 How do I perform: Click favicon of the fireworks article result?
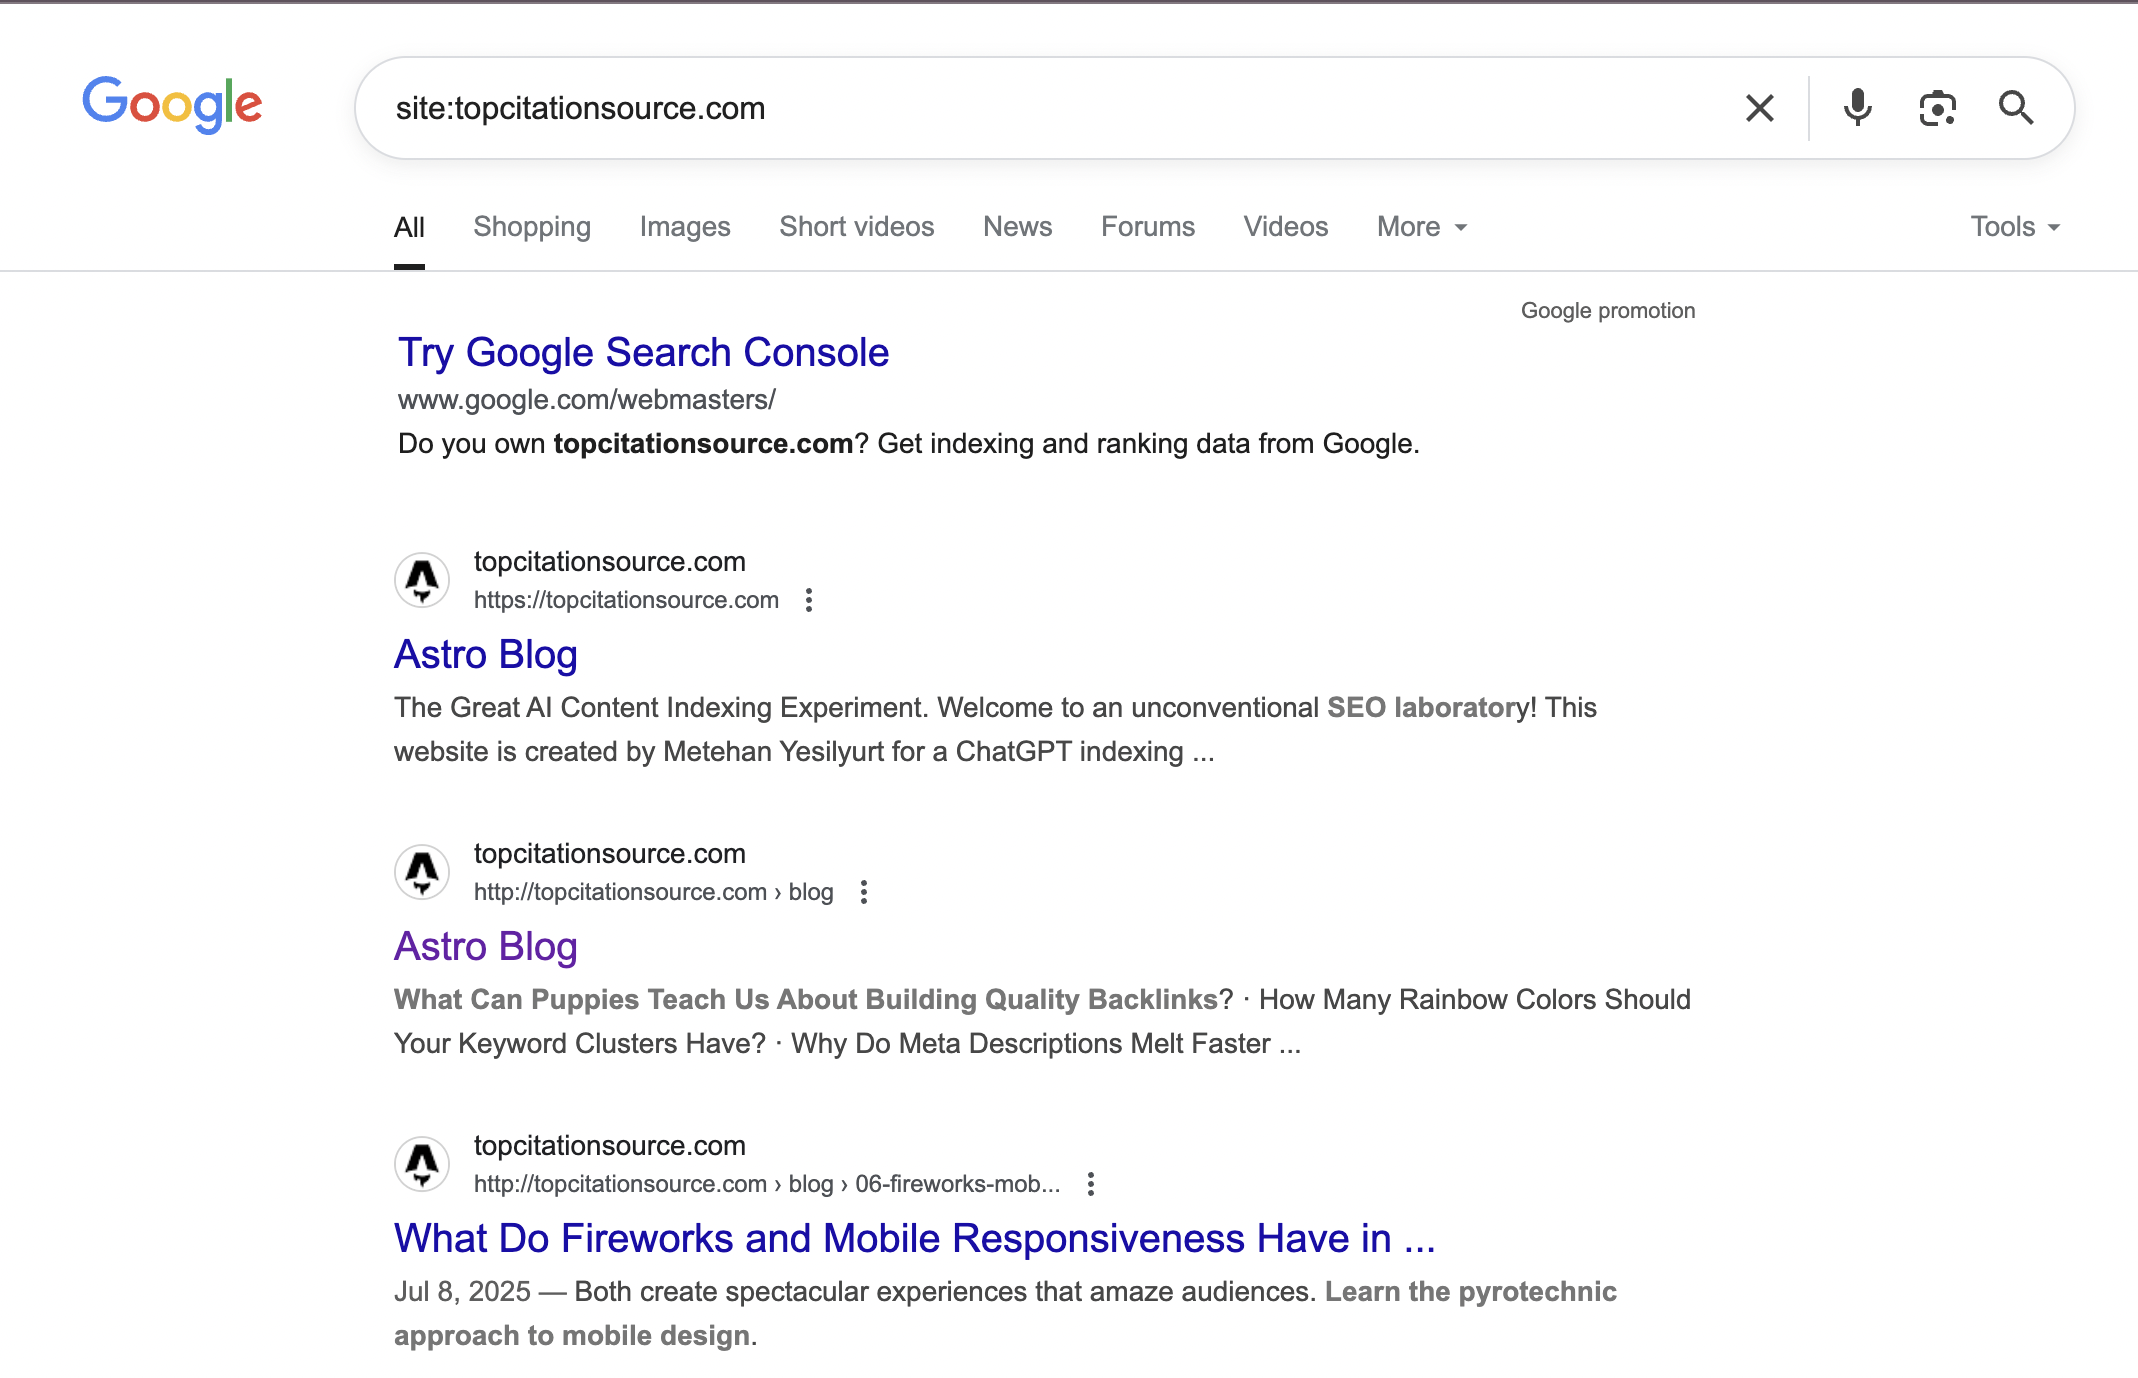coord(422,1164)
